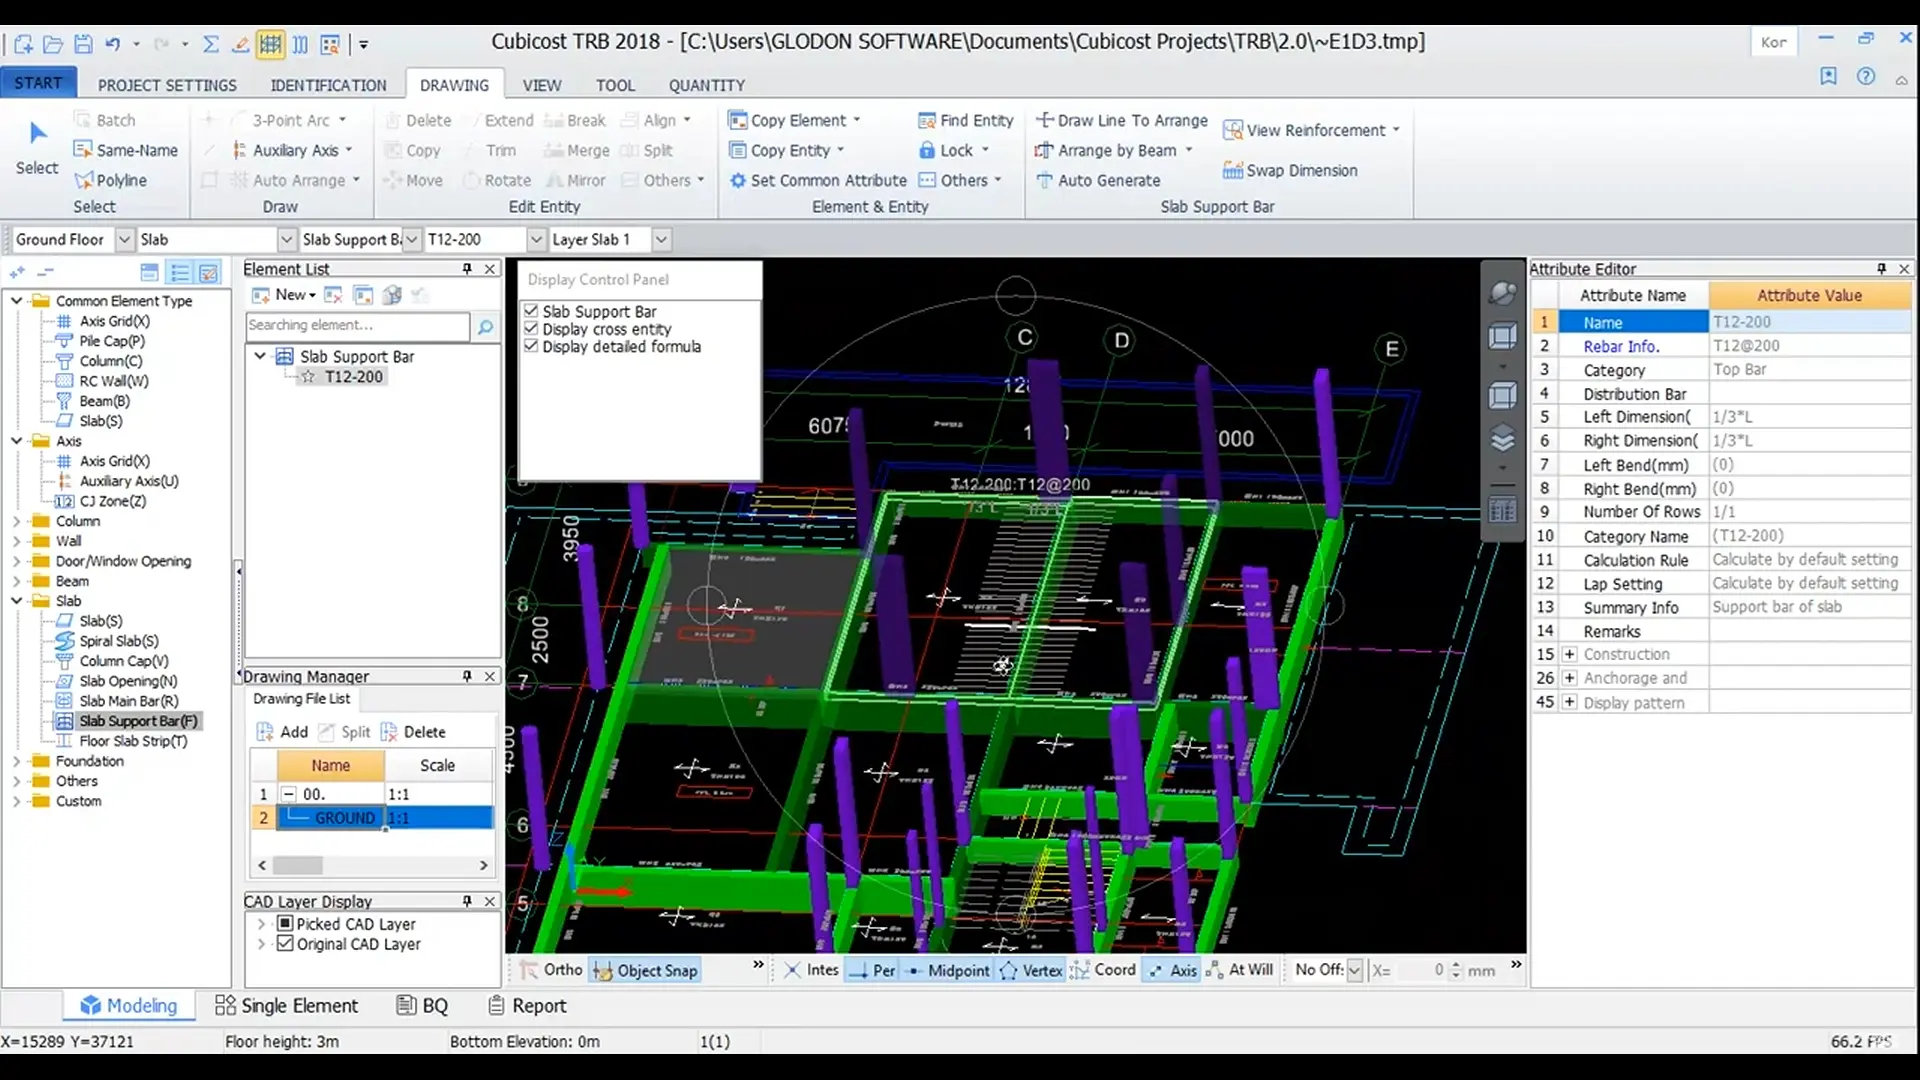Viewport: 1920px width, 1080px height.
Task: Enable Picked CAD Layer checkbox
Action: (285, 924)
